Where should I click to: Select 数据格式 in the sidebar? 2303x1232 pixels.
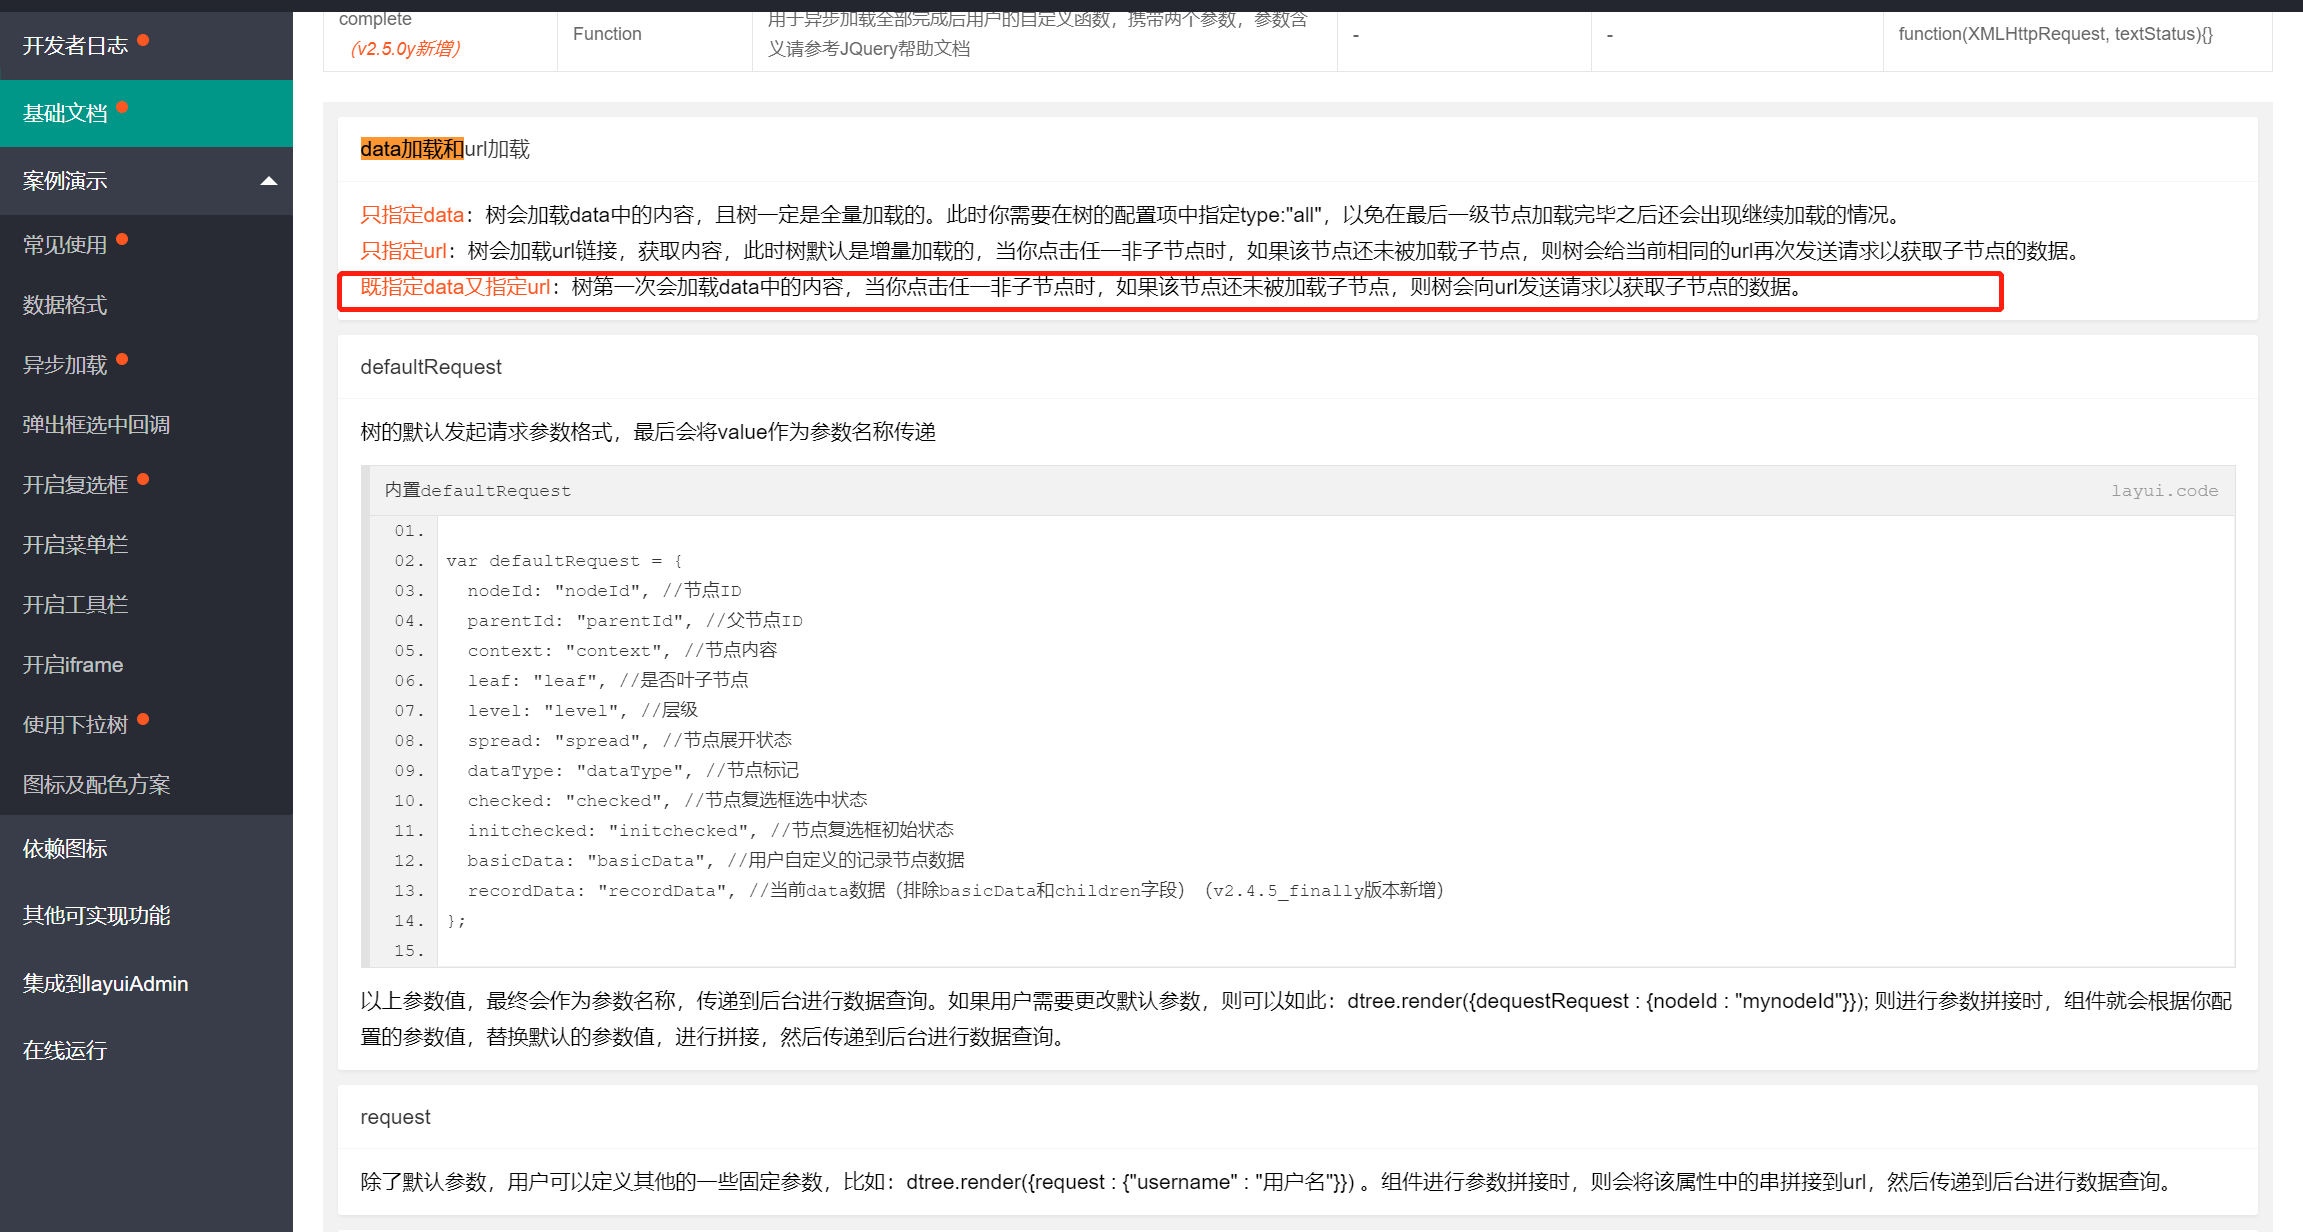click(x=64, y=305)
